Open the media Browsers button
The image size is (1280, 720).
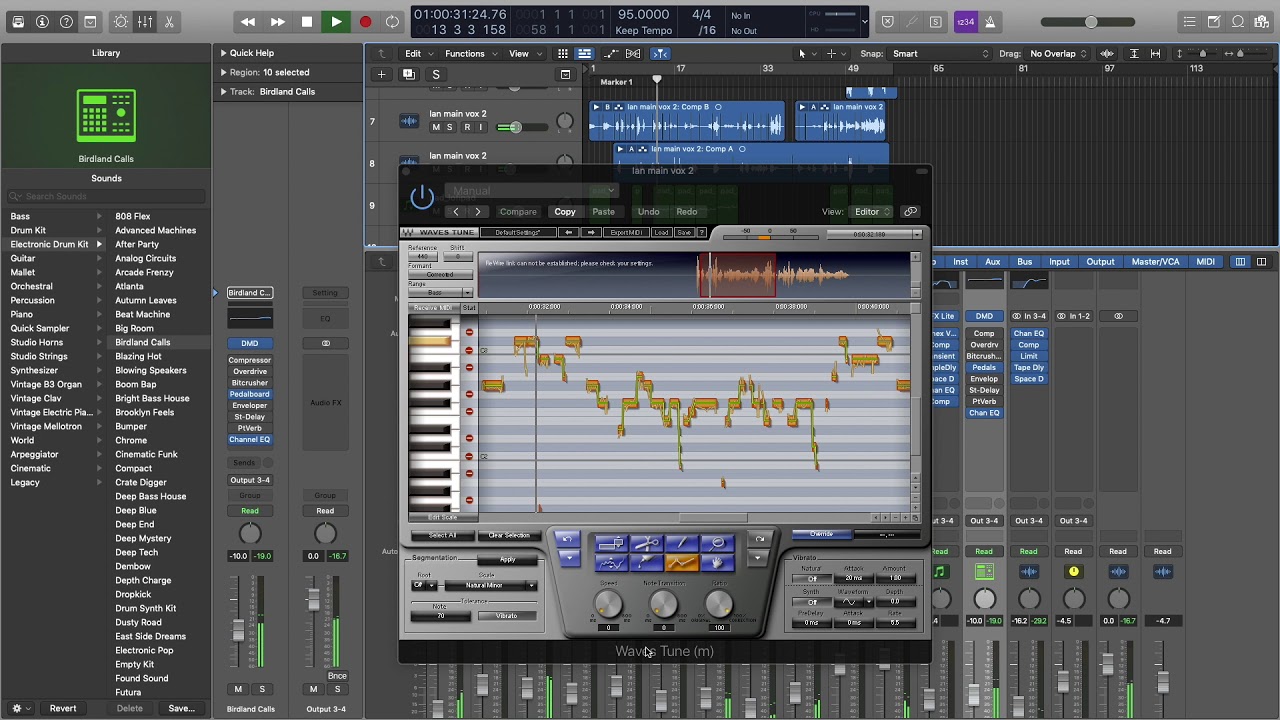1262,22
